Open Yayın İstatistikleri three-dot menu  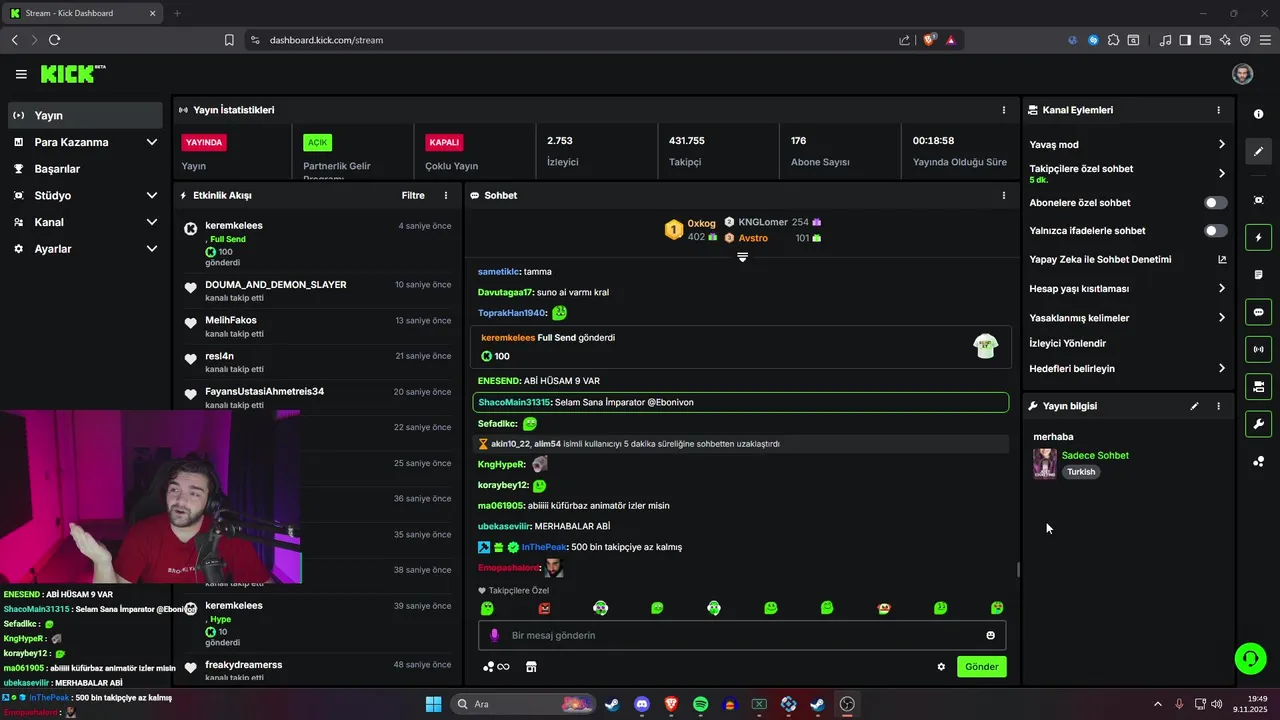[1004, 110]
